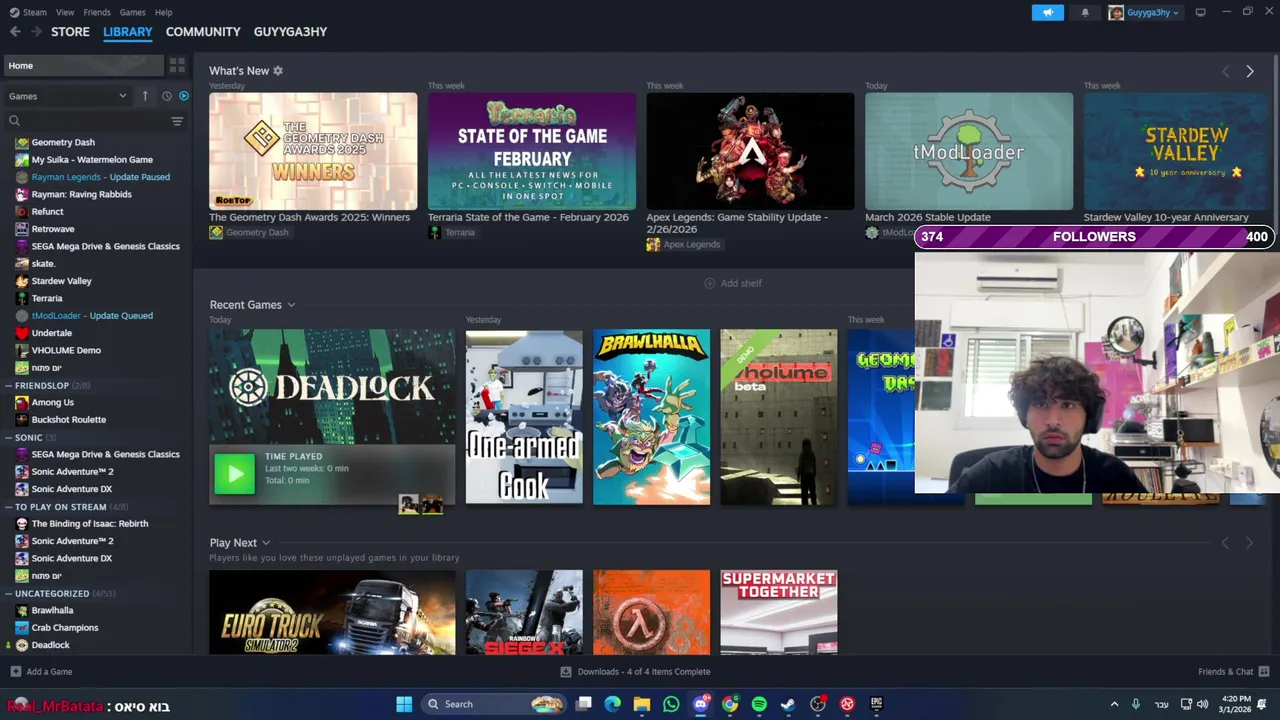Open the Brawlhalla game cover
The height and width of the screenshot is (720, 1280).
[x=651, y=417]
